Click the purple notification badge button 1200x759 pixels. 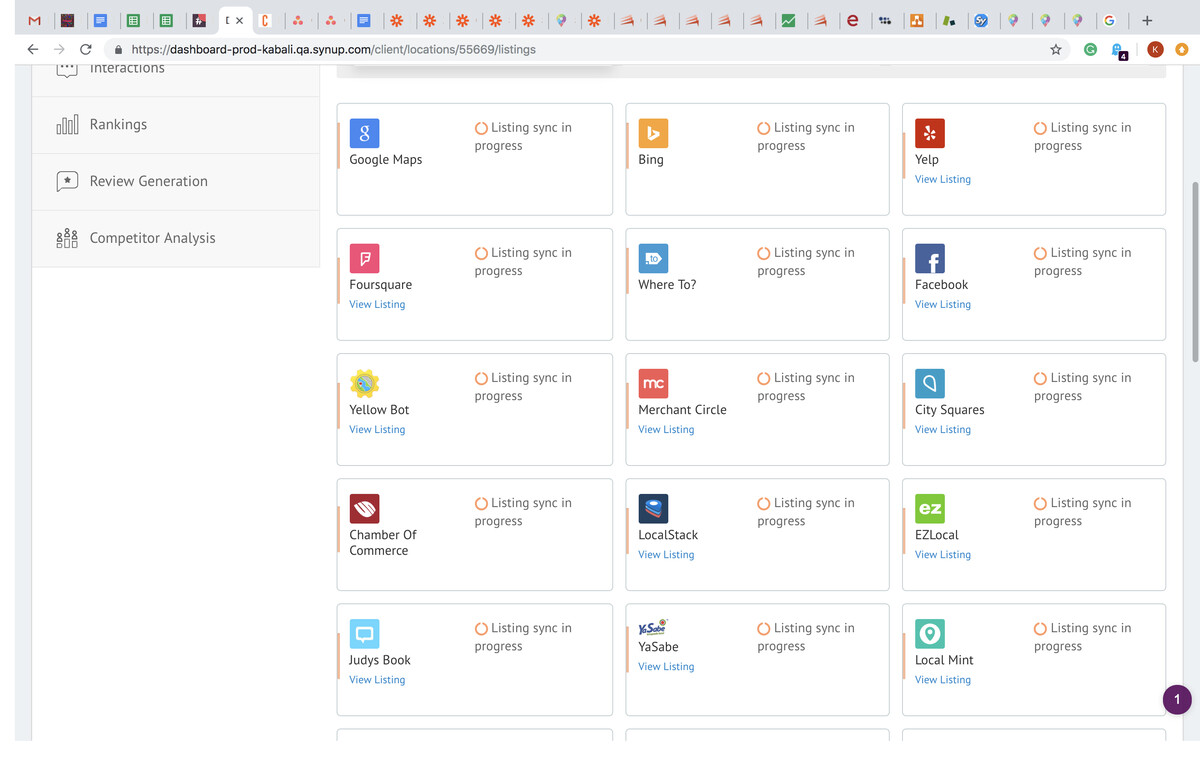click(x=1177, y=700)
